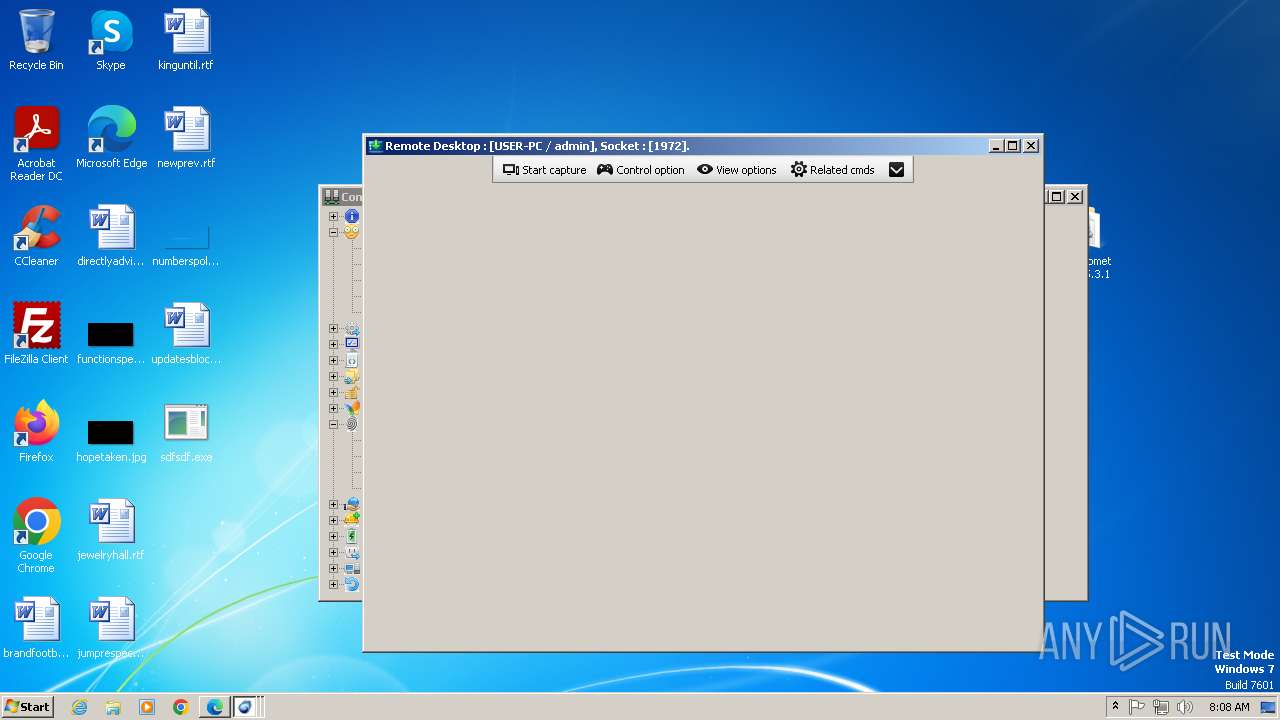Screen dimensions: 1280x720
Task: Open the Action Center flag icon
Action: pyautogui.click(x=1137, y=707)
